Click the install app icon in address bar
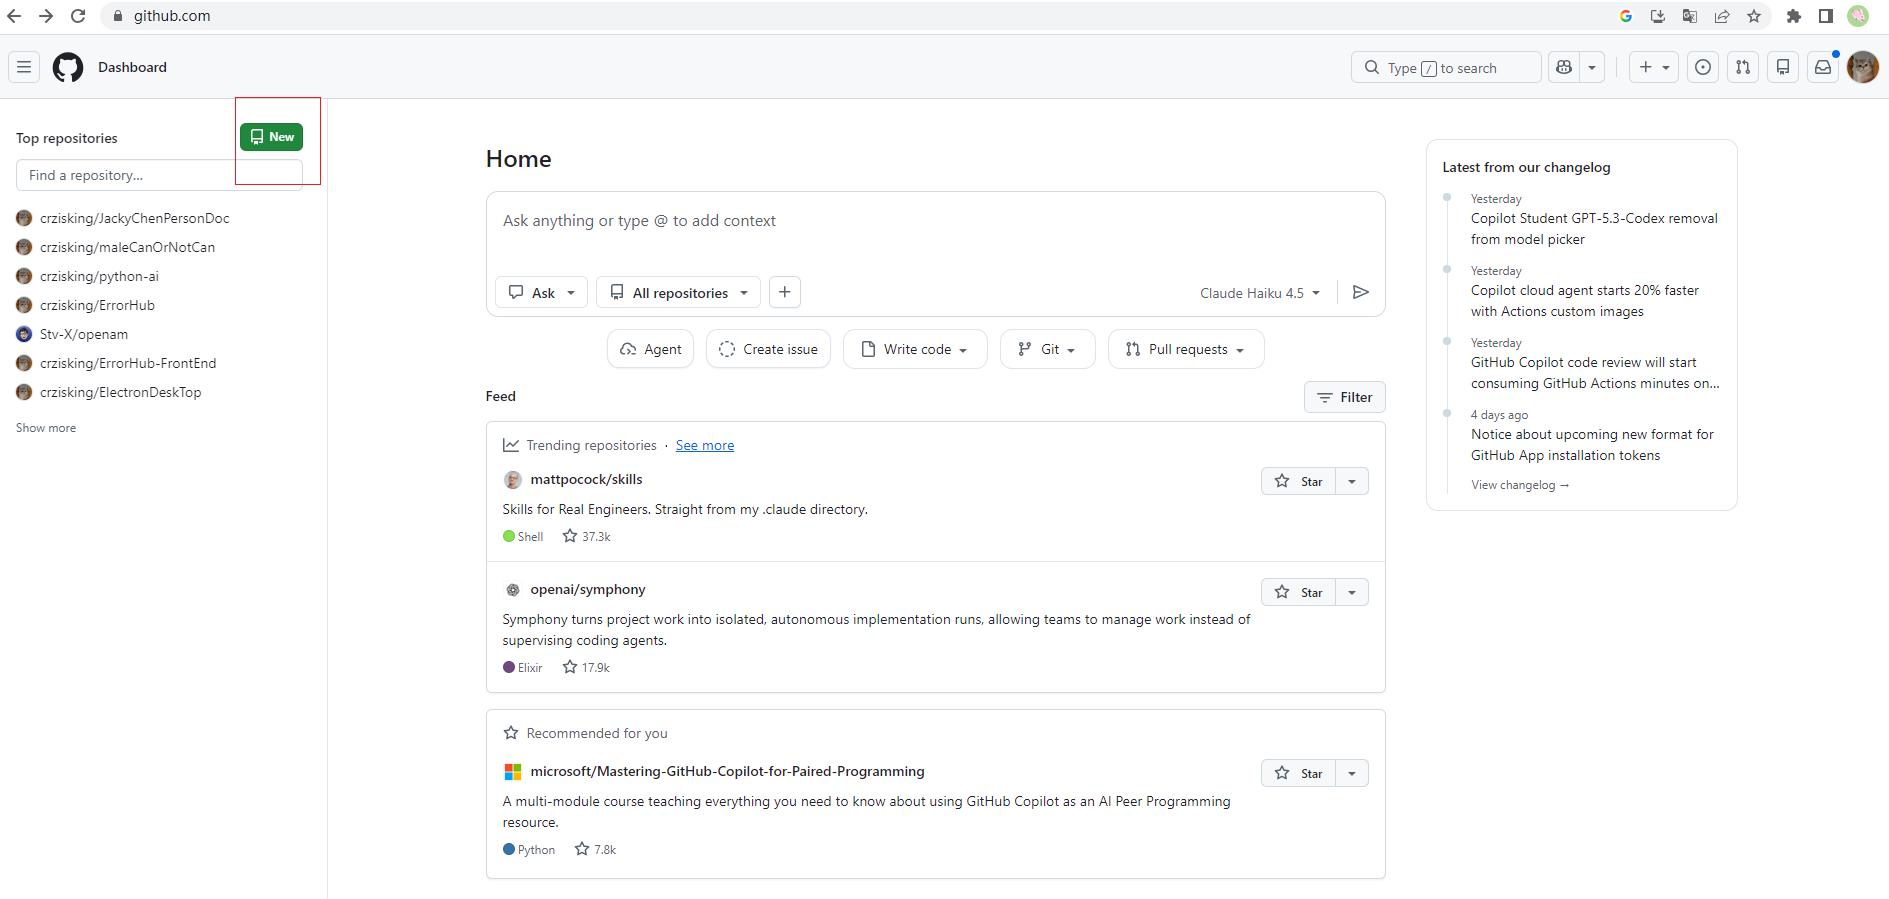This screenshot has width=1889, height=899. click(1658, 16)
